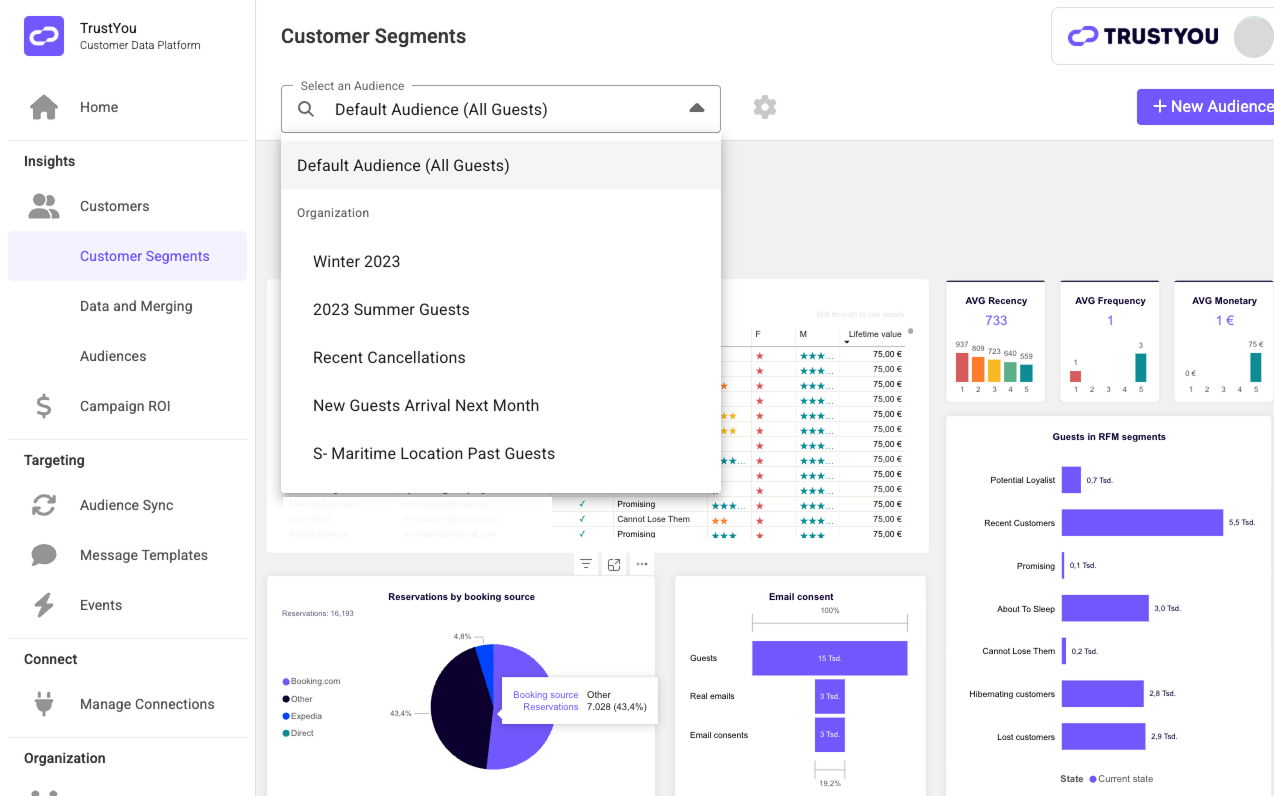
Task: Click the Audience Sync refresh icon
Action: coord(44,505)
